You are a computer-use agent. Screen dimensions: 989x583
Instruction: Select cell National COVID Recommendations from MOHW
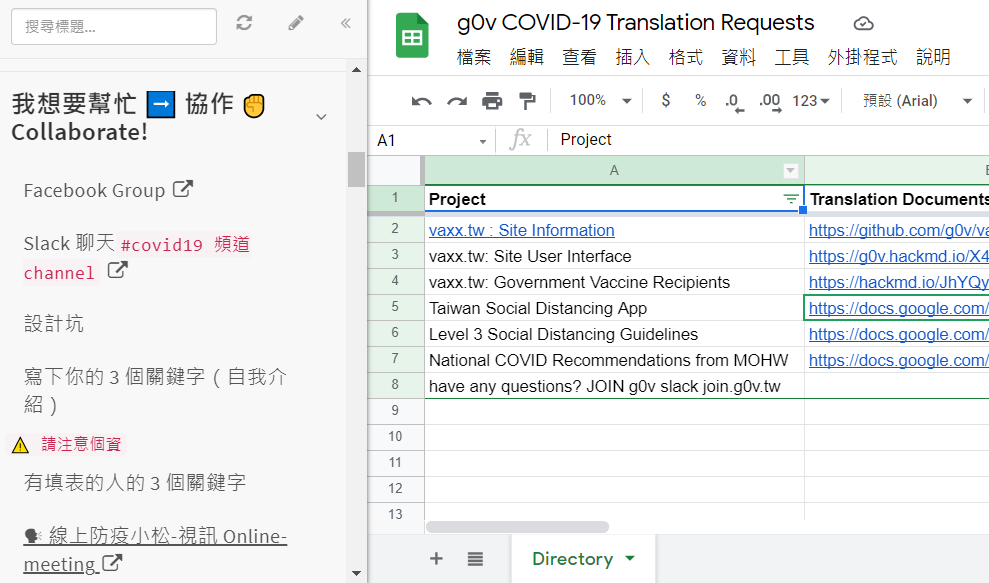coord(614,360)
